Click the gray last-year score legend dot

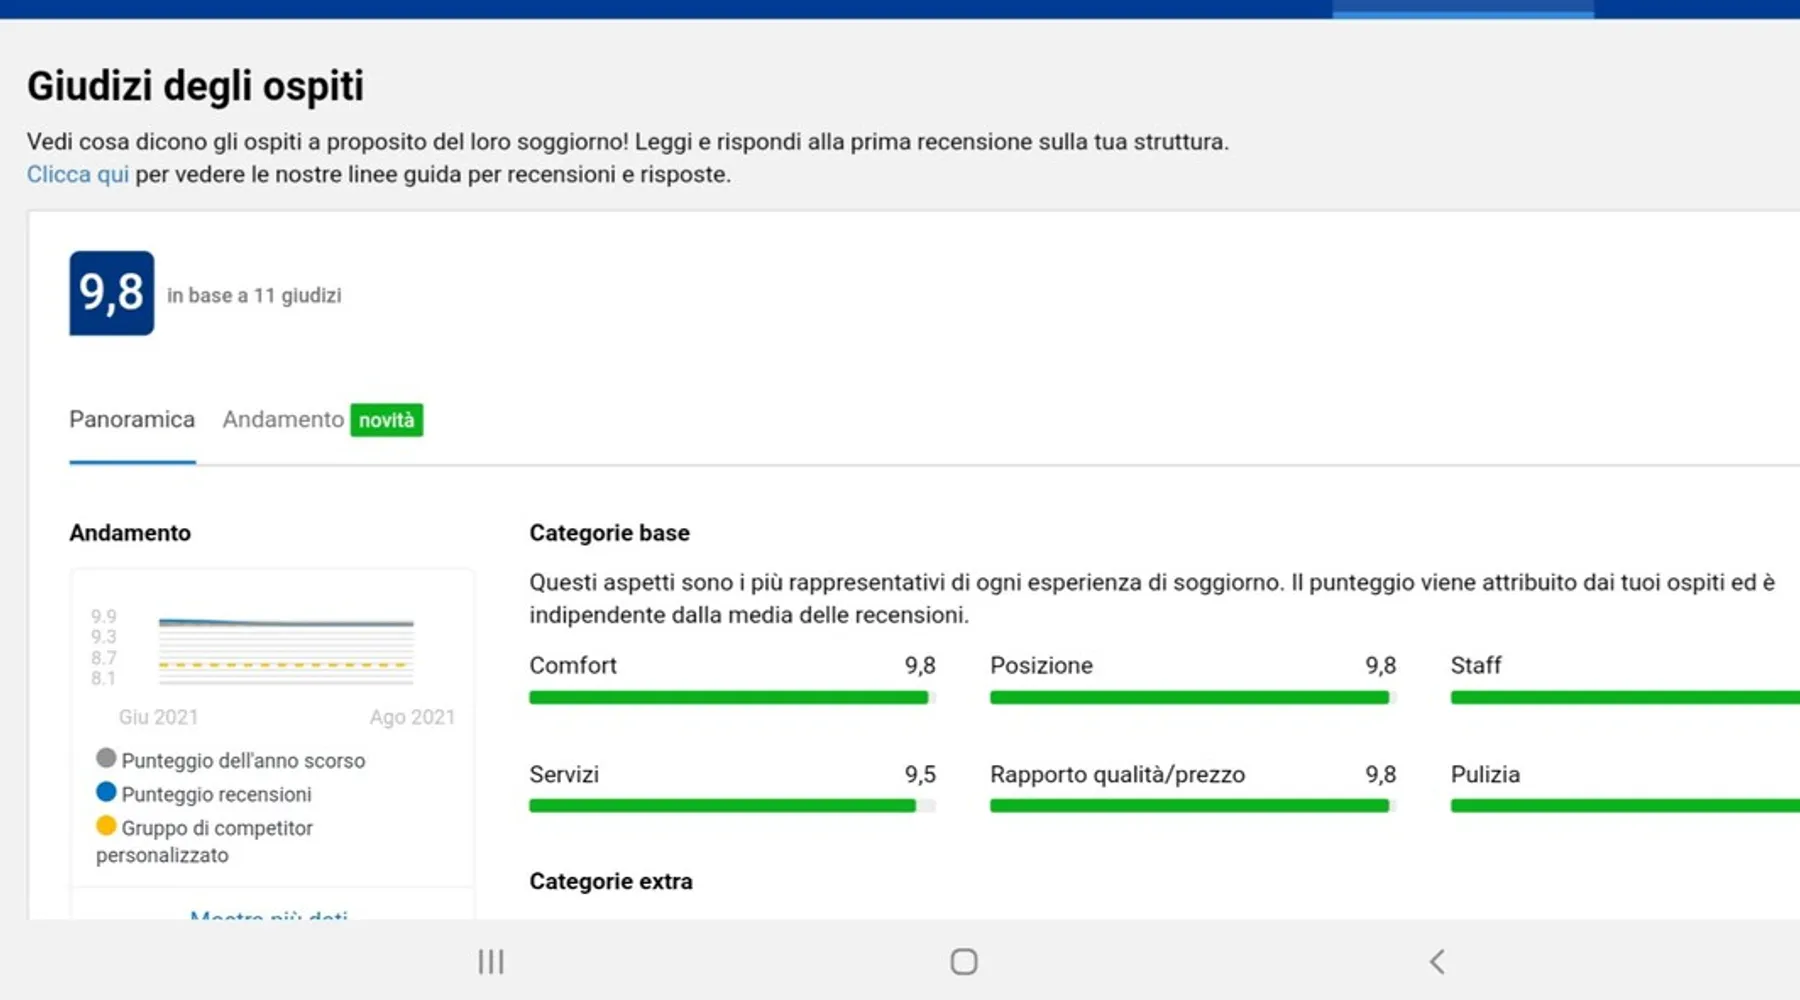[x=106, y=758]
